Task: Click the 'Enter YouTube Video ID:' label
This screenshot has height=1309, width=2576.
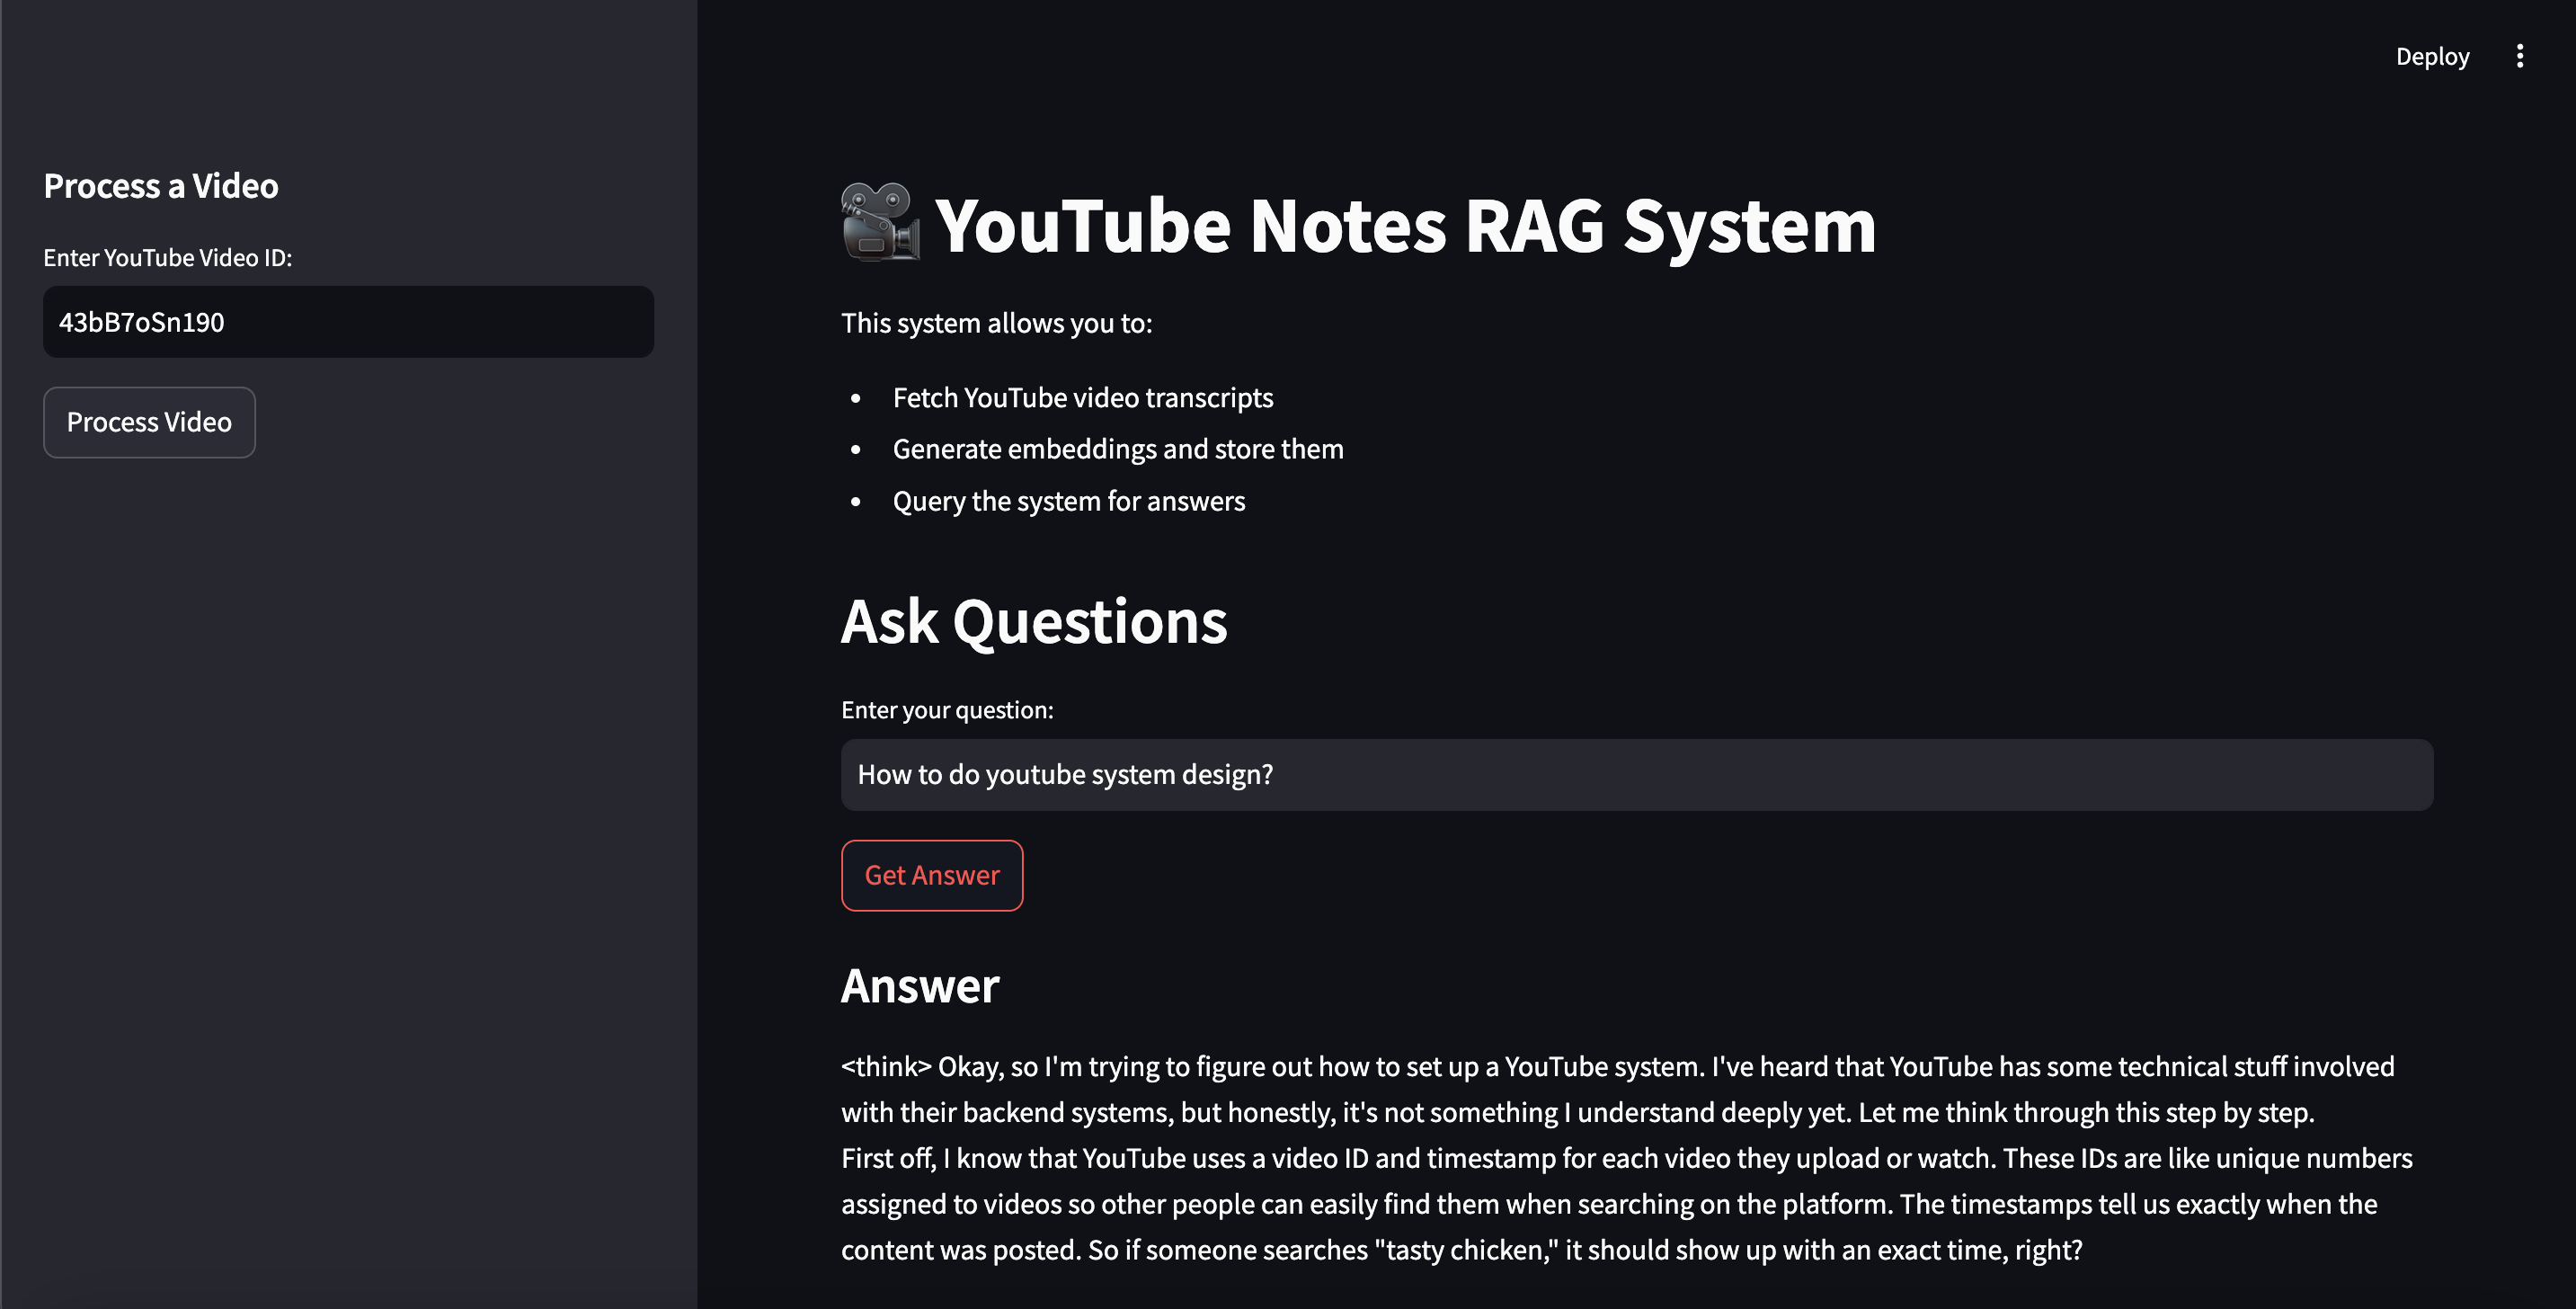Action: (x=168, y=258)
